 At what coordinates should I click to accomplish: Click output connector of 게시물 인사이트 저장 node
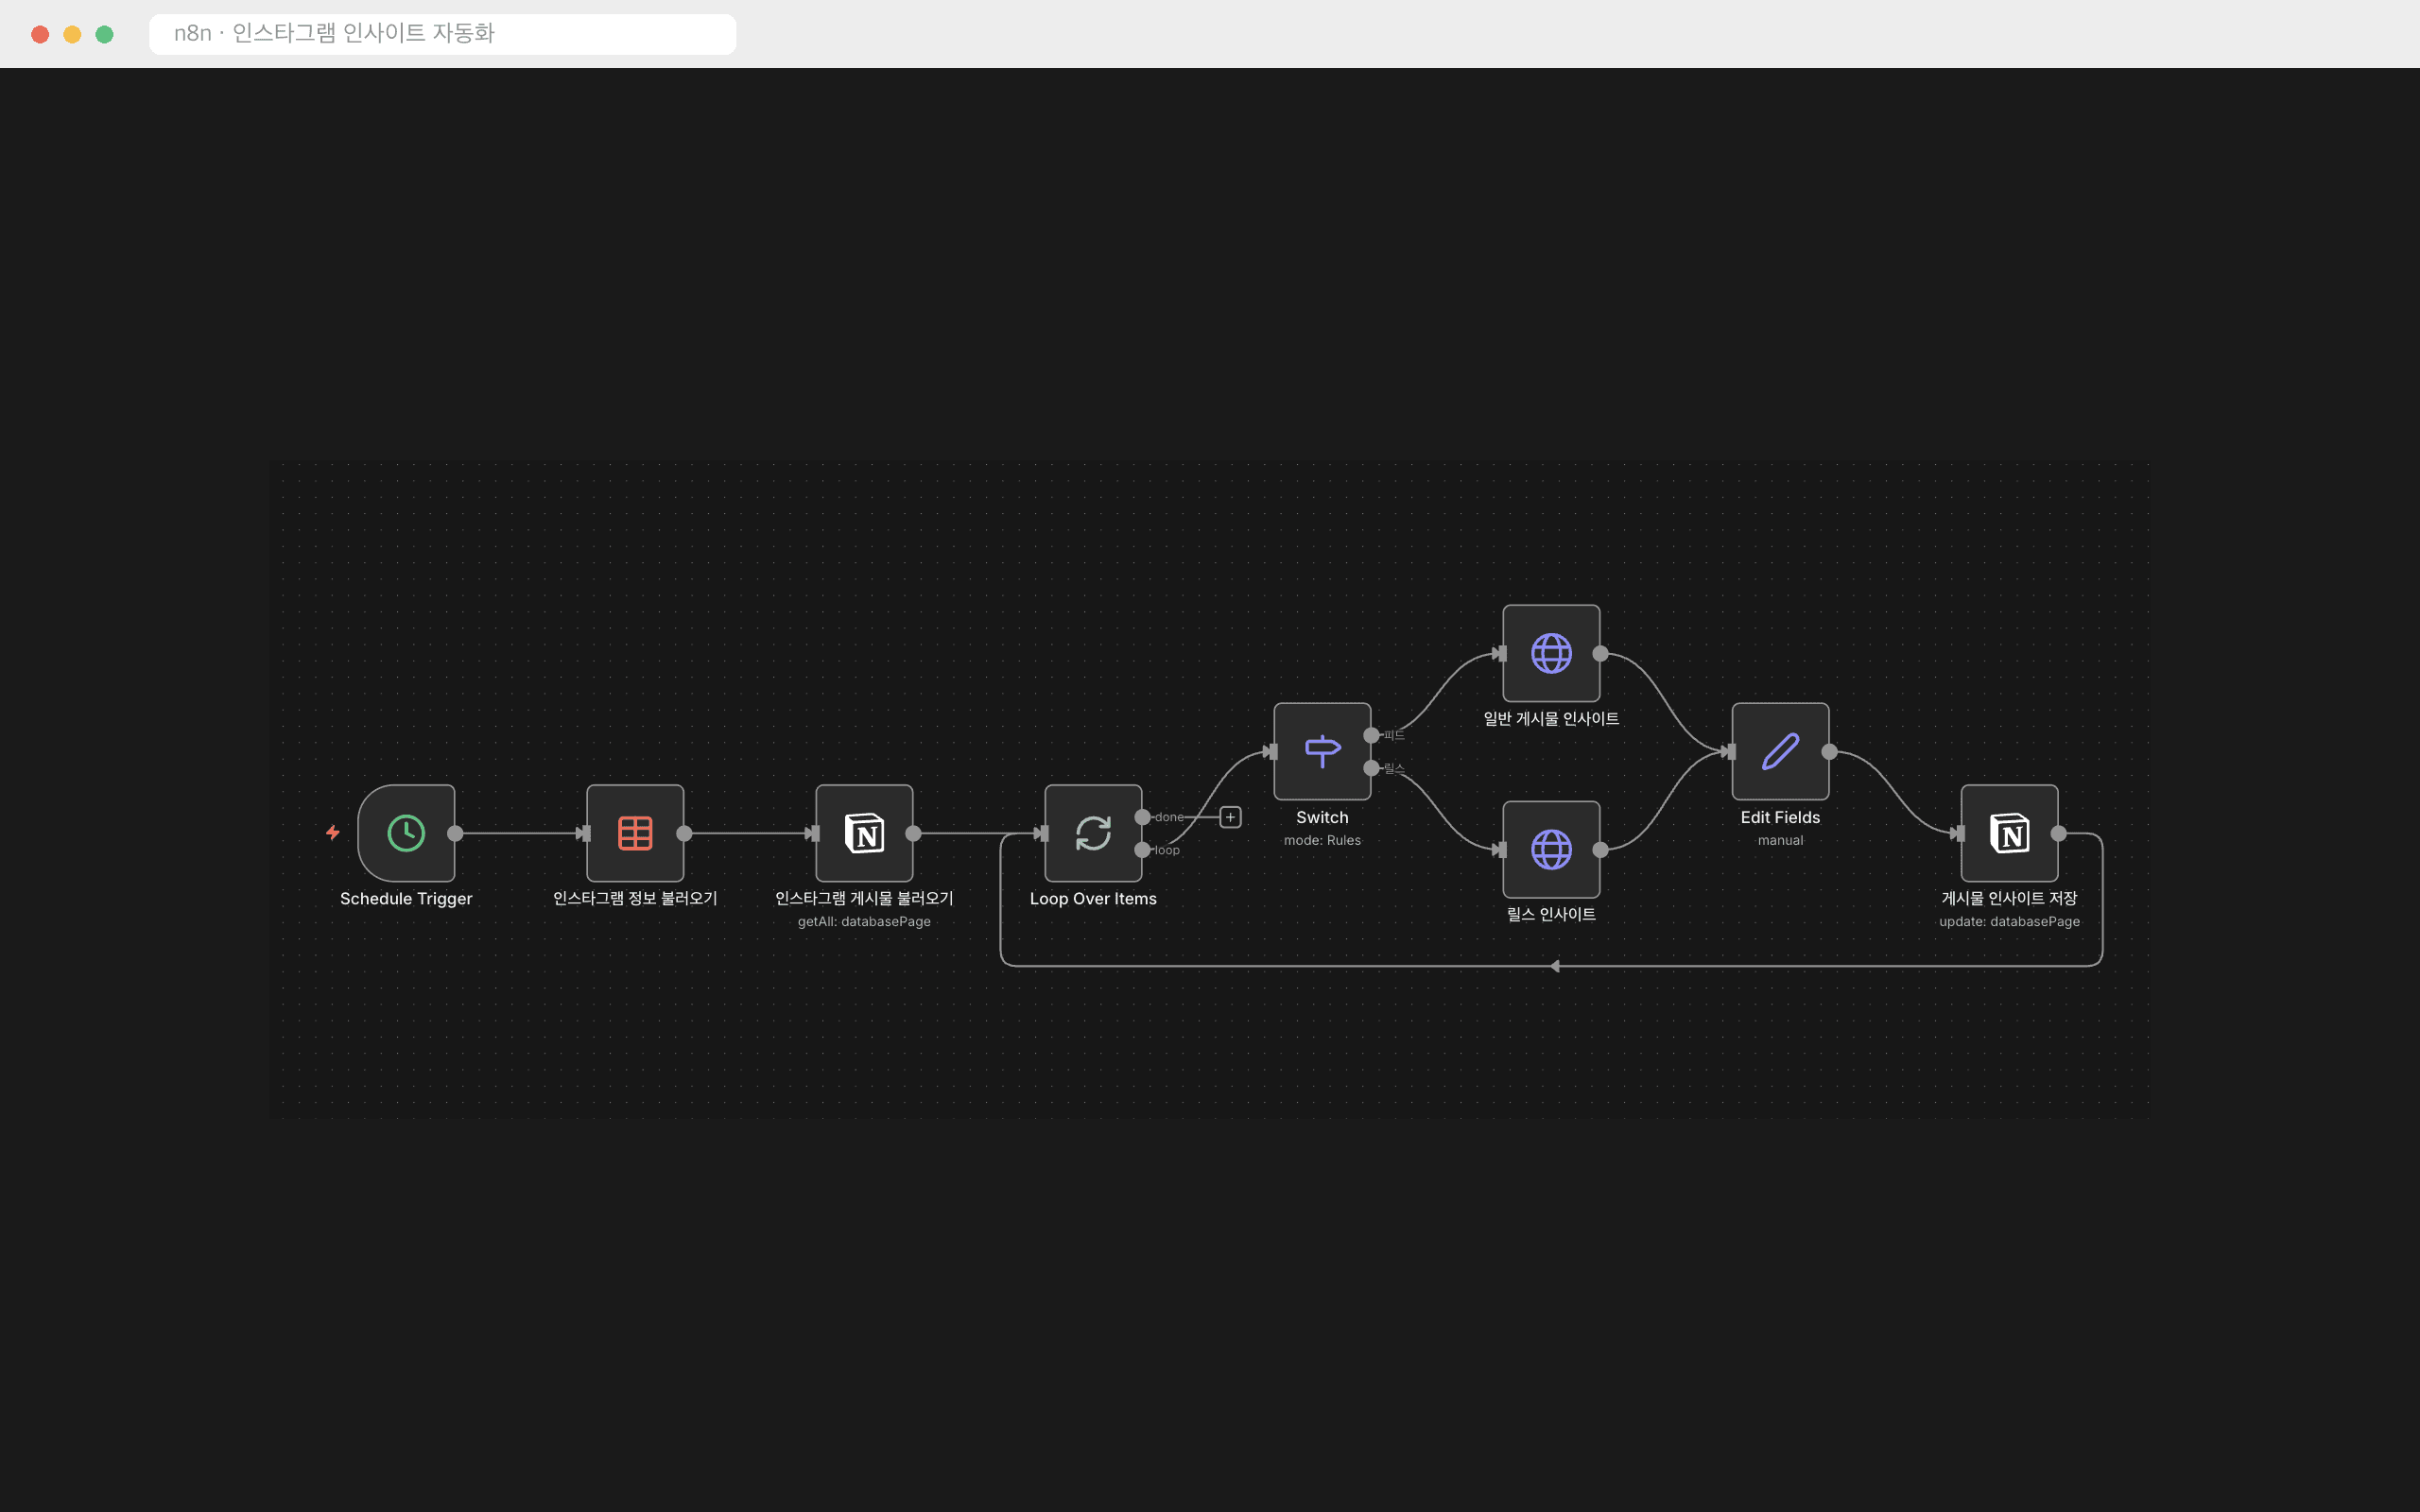[2058, 833]
